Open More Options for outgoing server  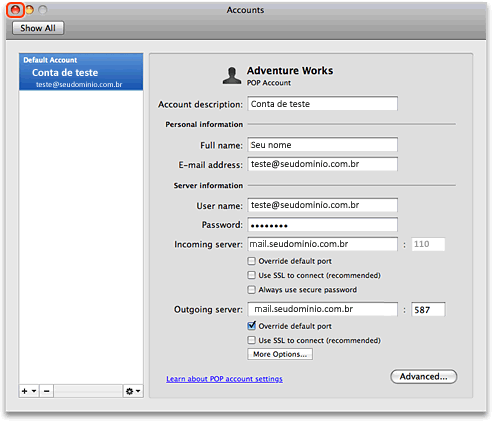[x=280, y=354]
